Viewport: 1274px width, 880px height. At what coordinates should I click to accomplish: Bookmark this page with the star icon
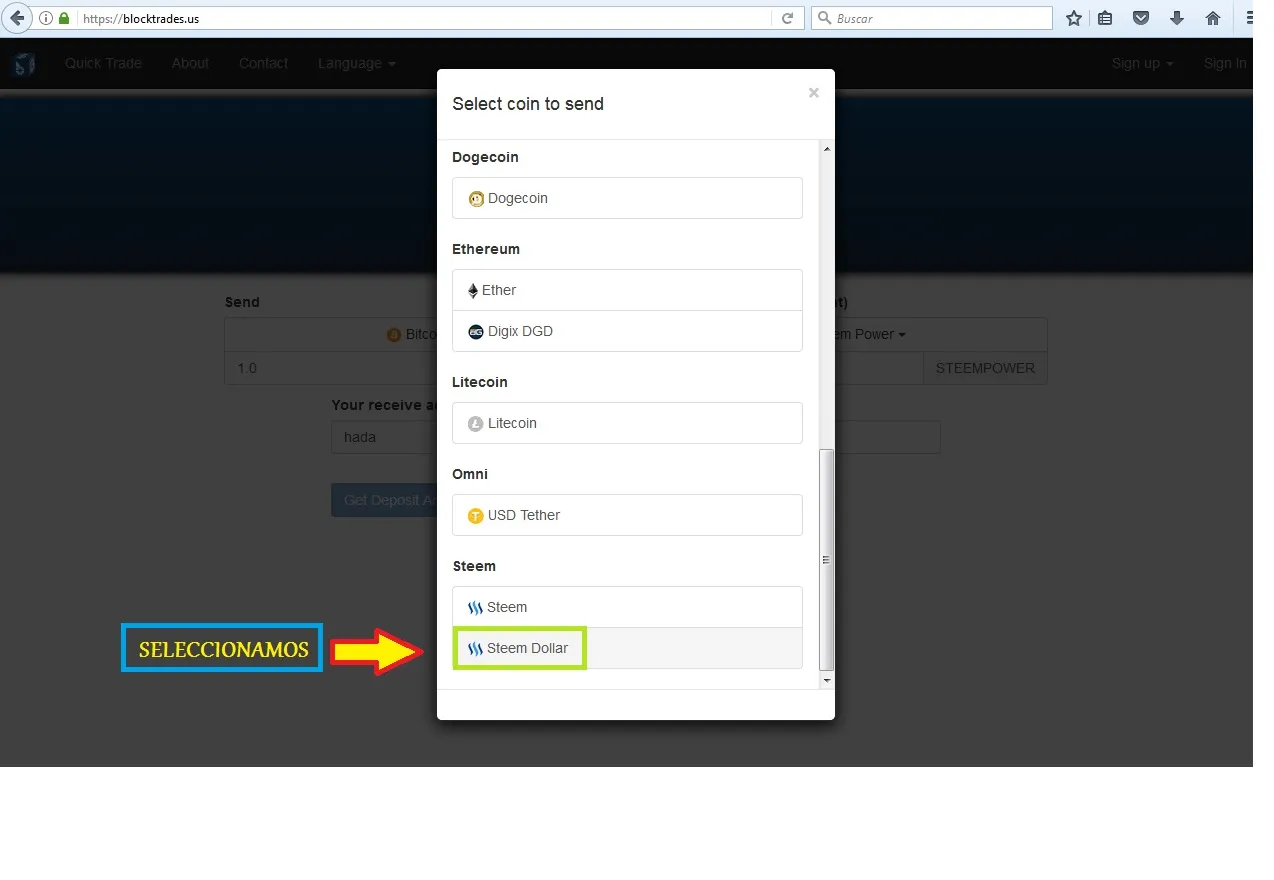point(1074,18)
